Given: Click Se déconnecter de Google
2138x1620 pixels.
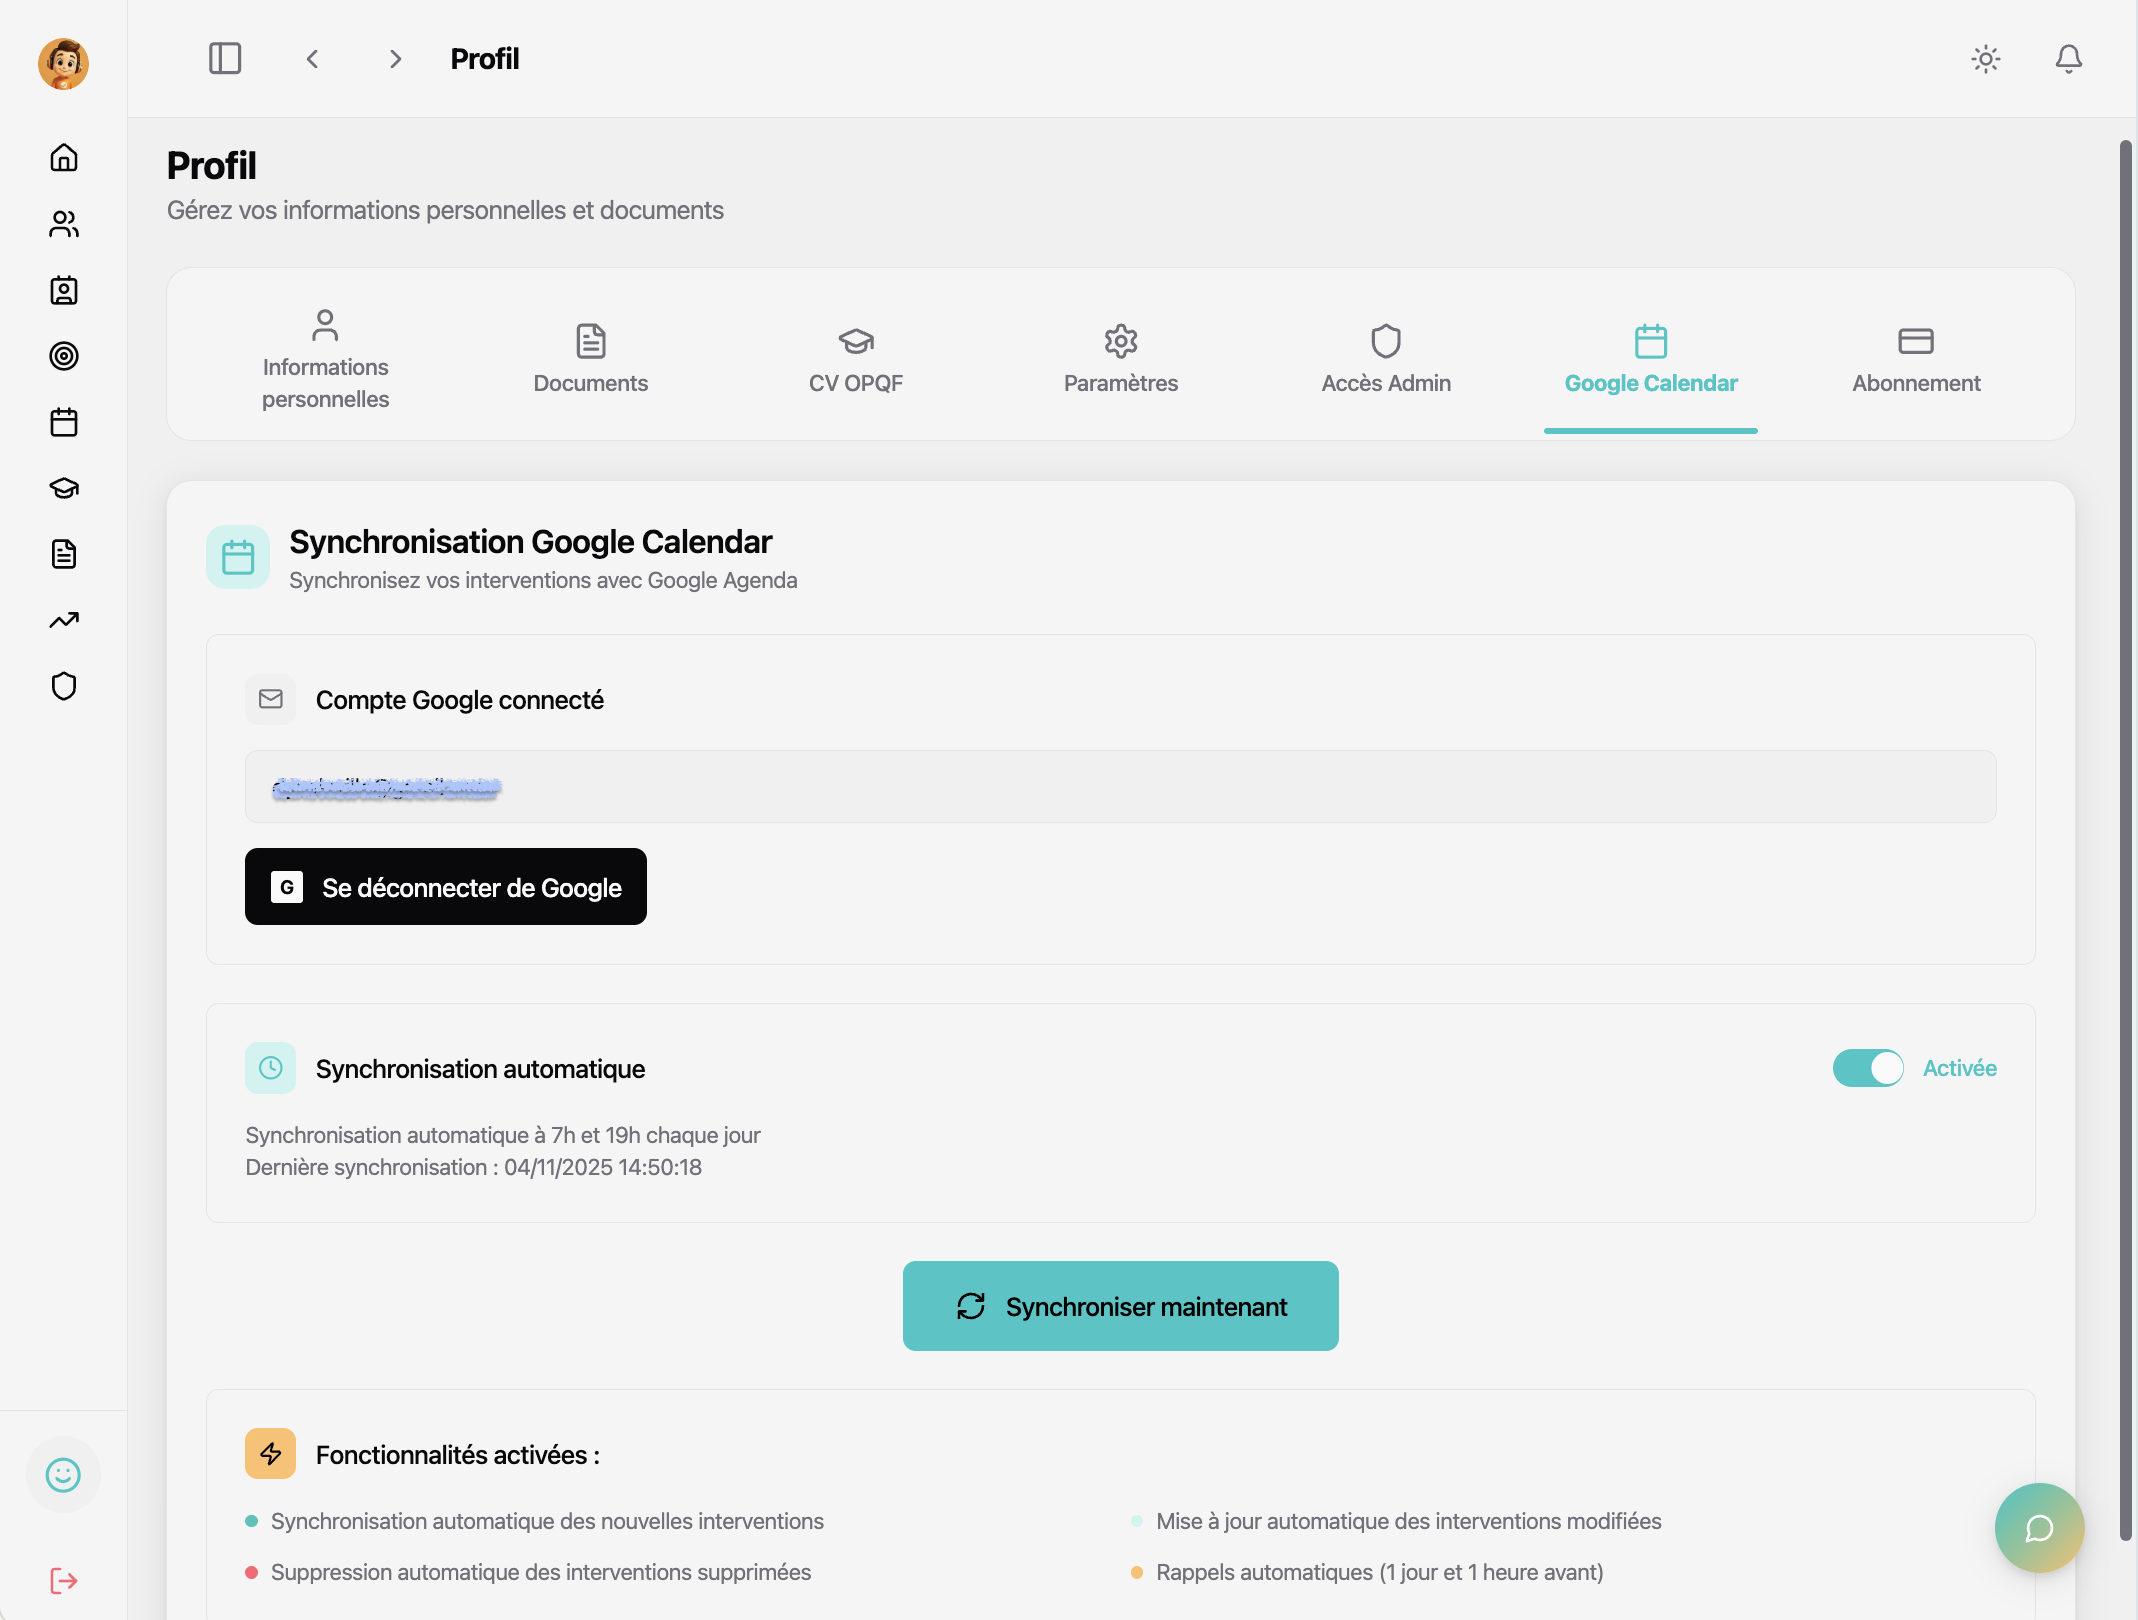Looking at the screenshot, I should tap(445, 887).
